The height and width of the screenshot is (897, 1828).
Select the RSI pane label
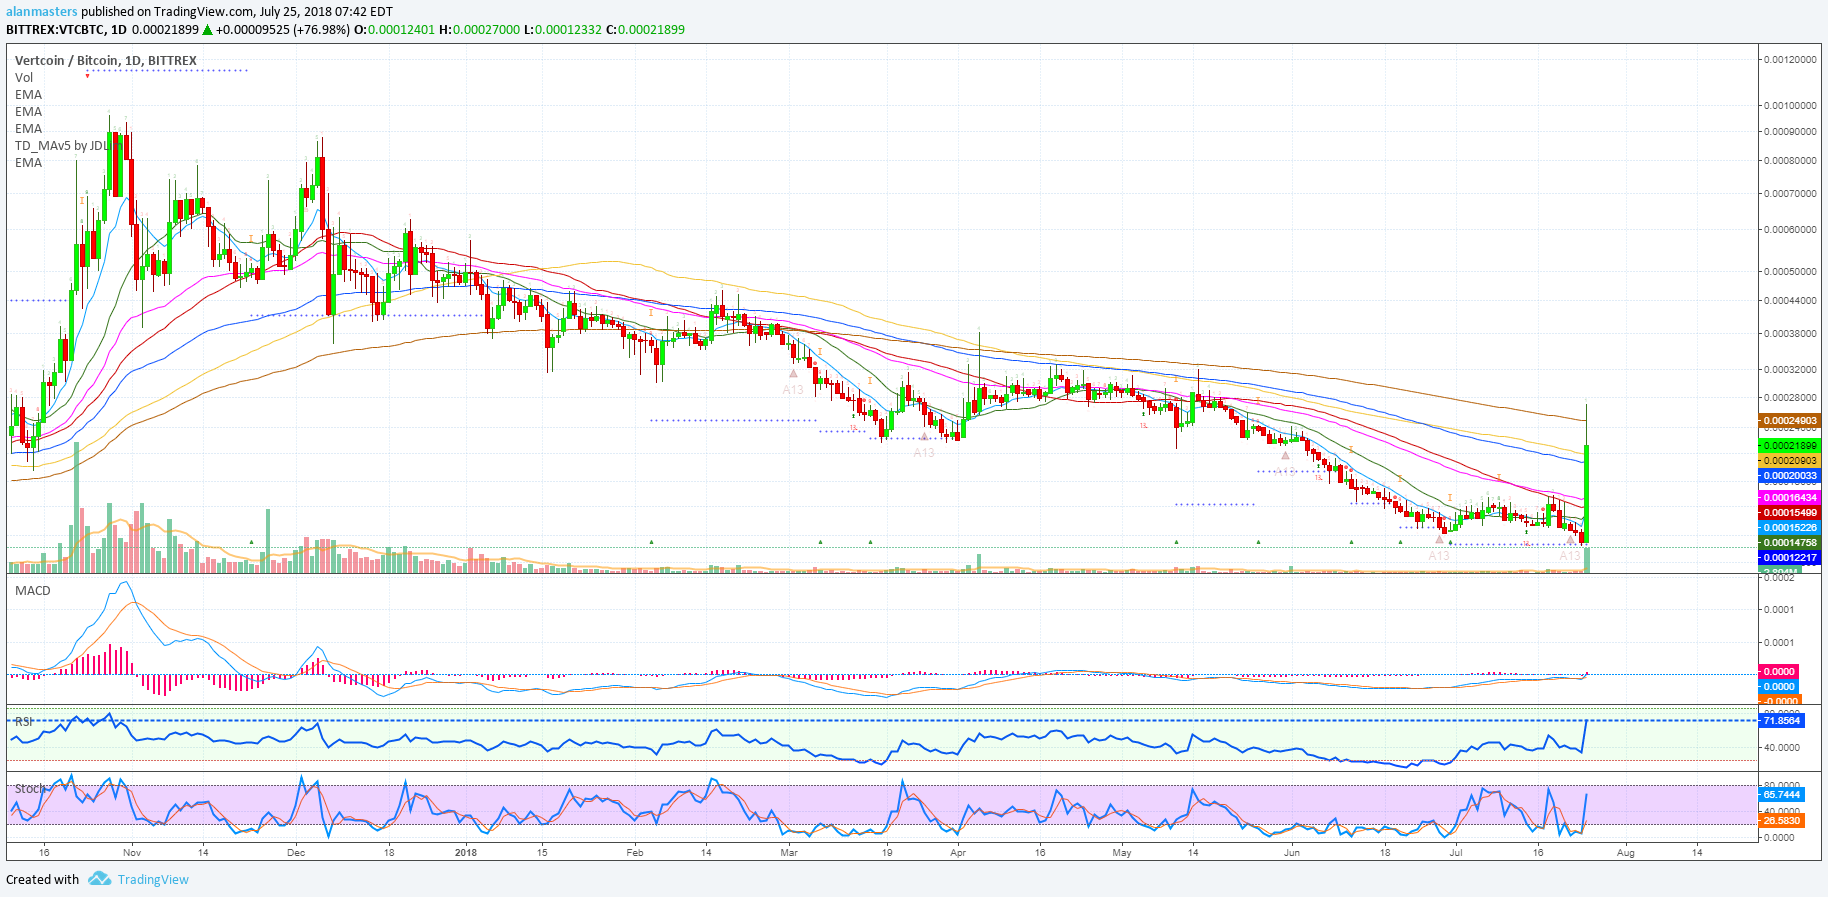[24, 721]
